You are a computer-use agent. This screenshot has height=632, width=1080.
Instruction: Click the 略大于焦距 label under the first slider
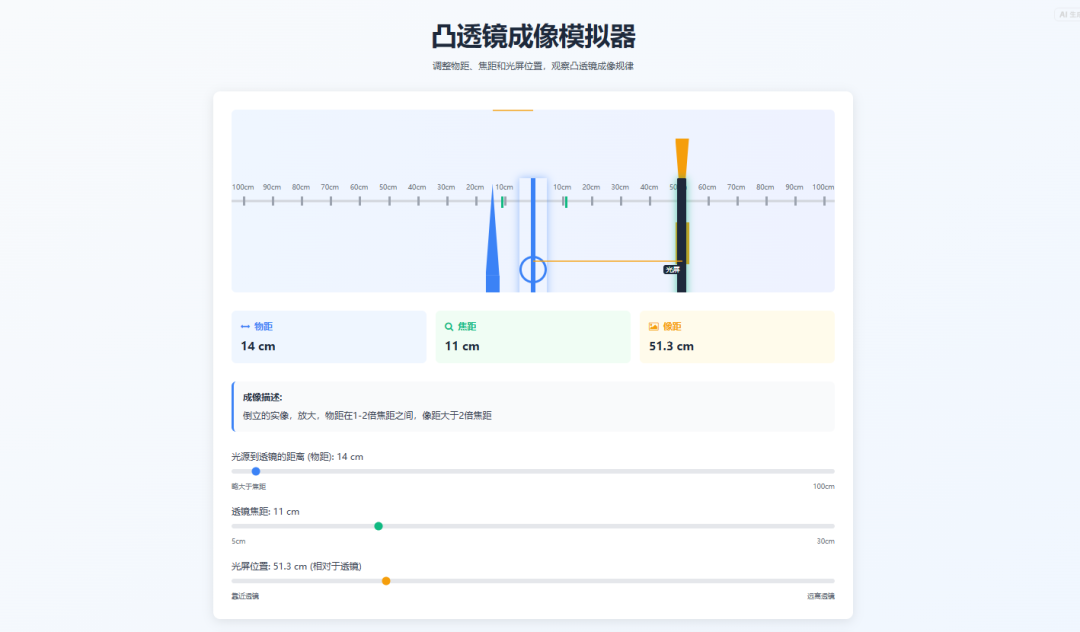coord(248,486)
